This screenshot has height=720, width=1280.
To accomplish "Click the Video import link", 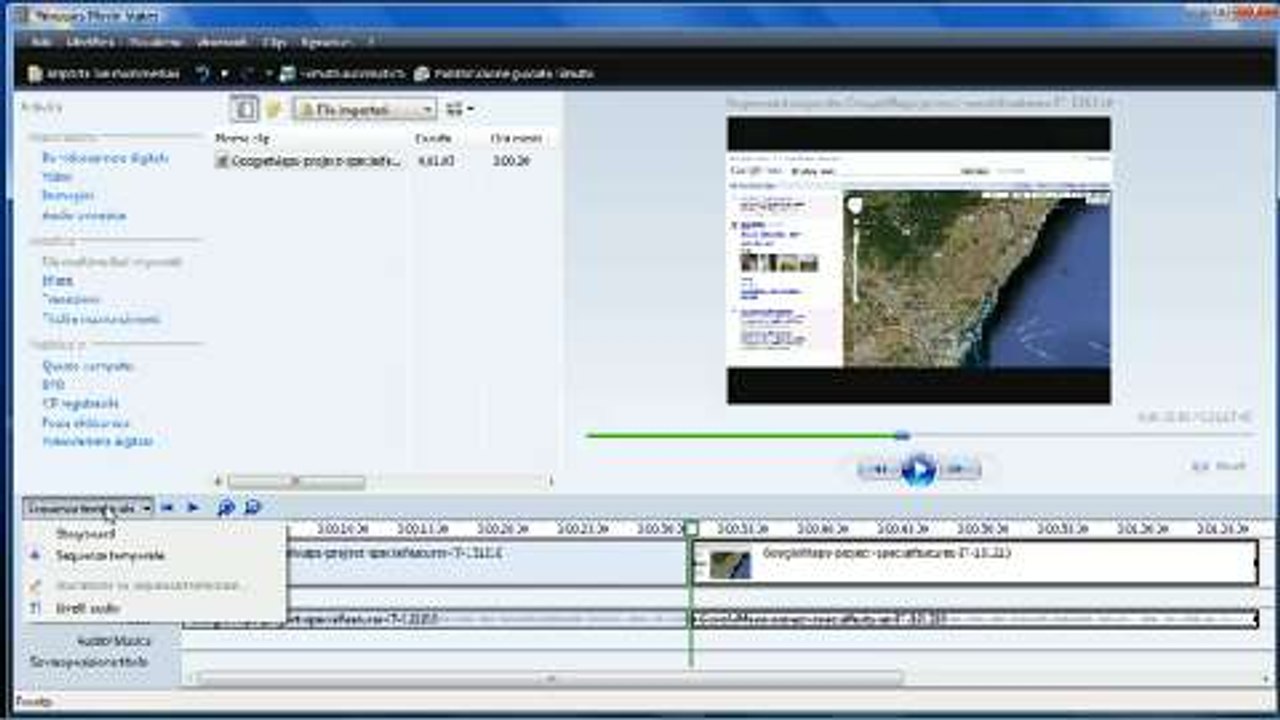I will [56, 176].
